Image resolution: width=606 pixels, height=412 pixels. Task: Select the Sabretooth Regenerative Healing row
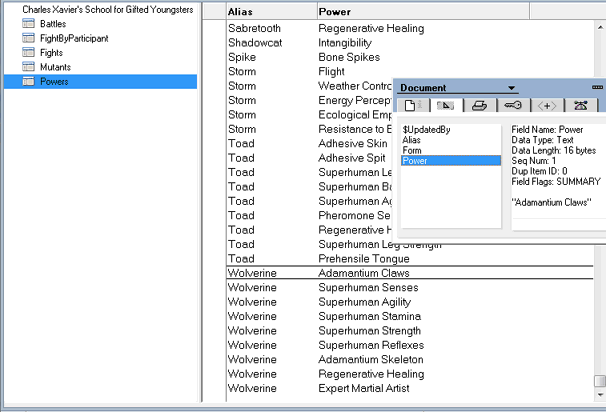tap(410, 28)
